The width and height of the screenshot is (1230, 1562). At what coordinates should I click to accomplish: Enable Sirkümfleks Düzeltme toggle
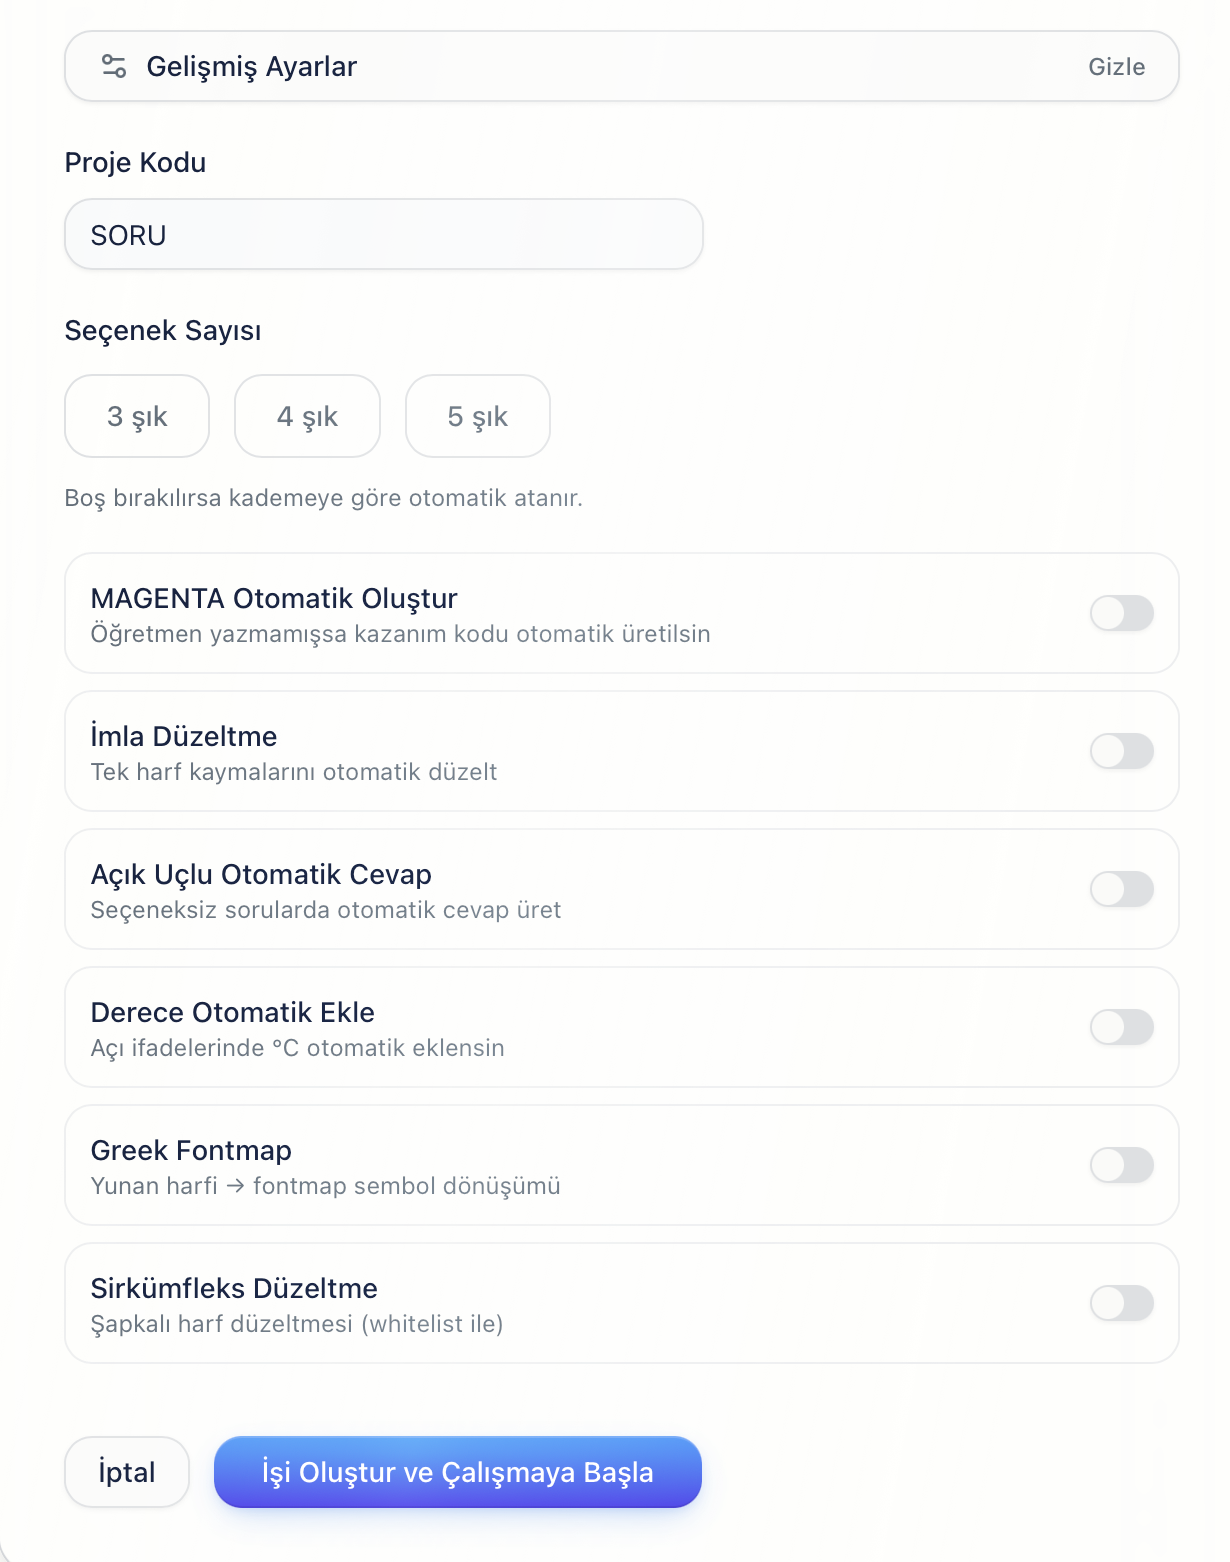tap(1122, 1303)
